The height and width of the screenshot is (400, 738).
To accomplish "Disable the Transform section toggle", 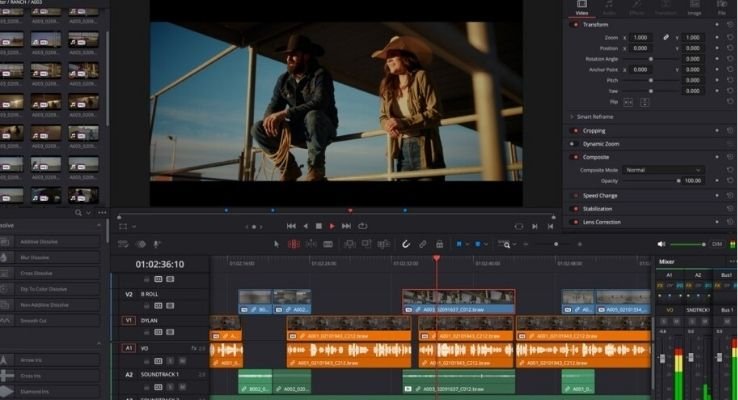I will (x=574, y=24).
